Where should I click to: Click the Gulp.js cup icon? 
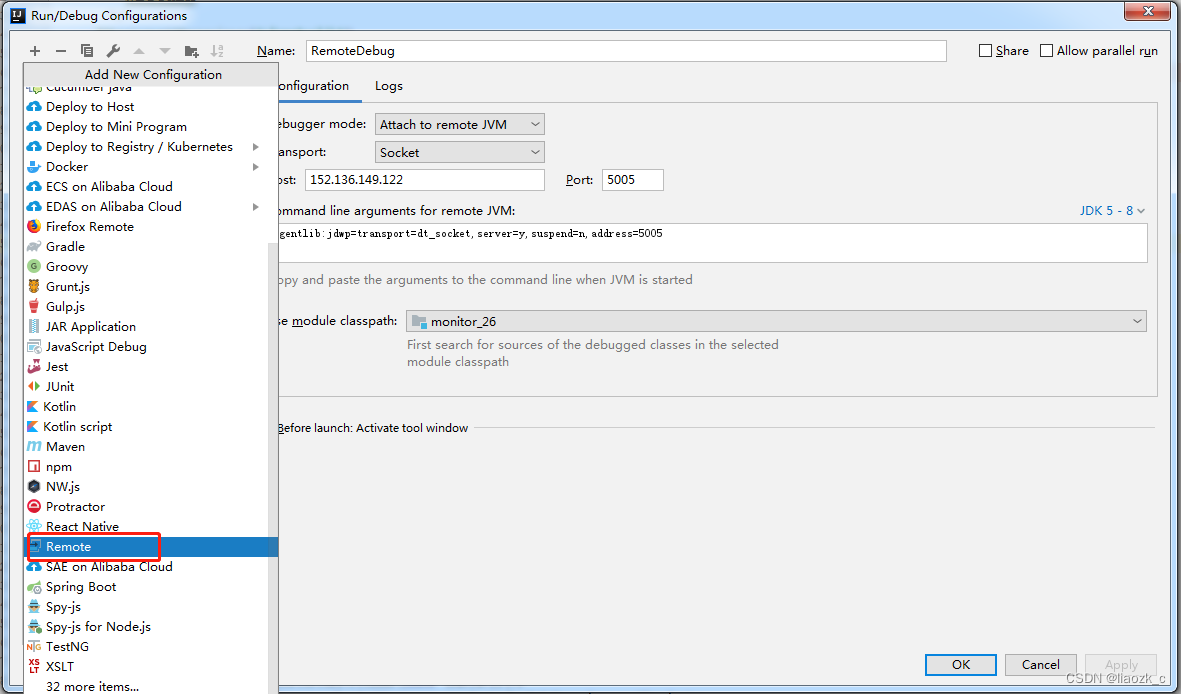(34, 307)
